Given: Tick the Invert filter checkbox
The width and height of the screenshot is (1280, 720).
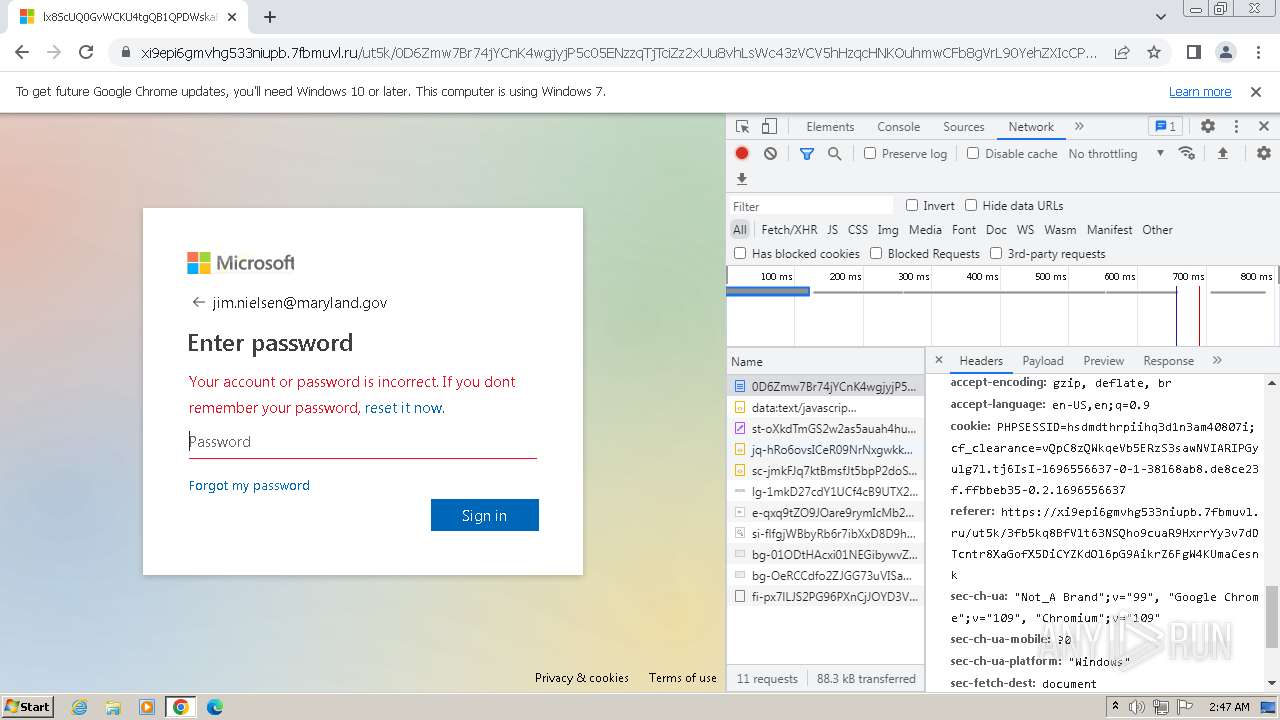Looking at the screenshot, I should pos(912,205).
